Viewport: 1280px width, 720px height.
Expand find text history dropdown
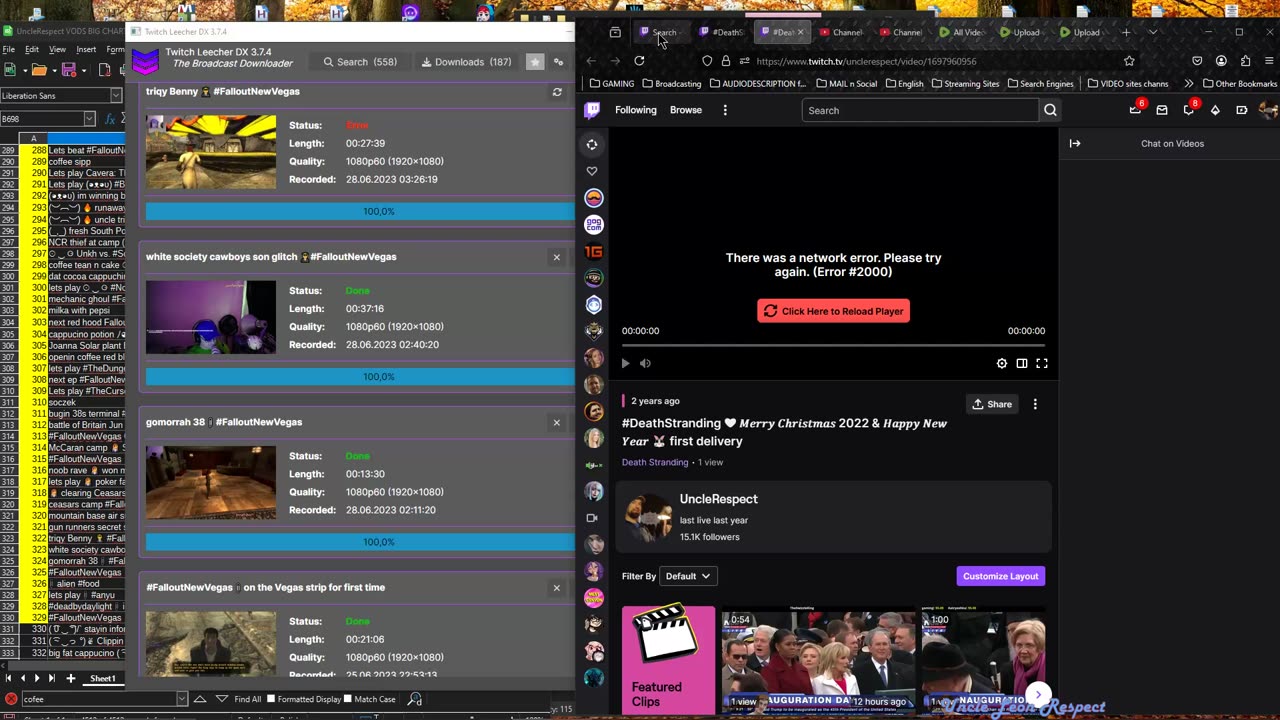click(181, 699)
